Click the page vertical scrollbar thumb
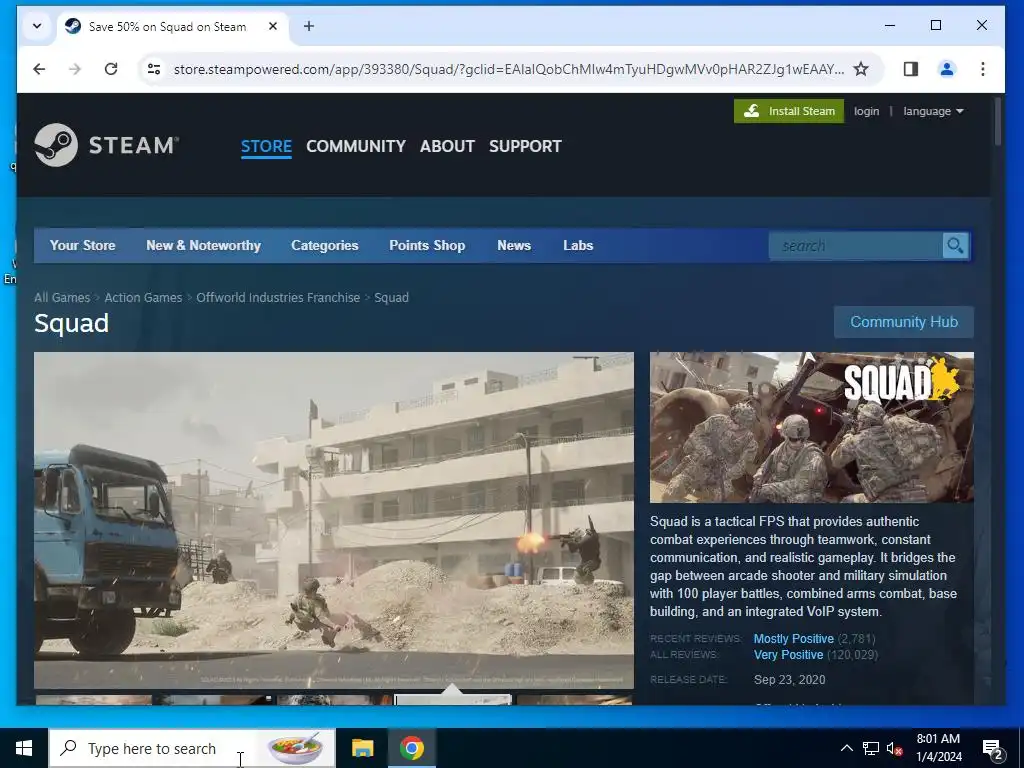 pyautogui.click(x=997, y=121)
